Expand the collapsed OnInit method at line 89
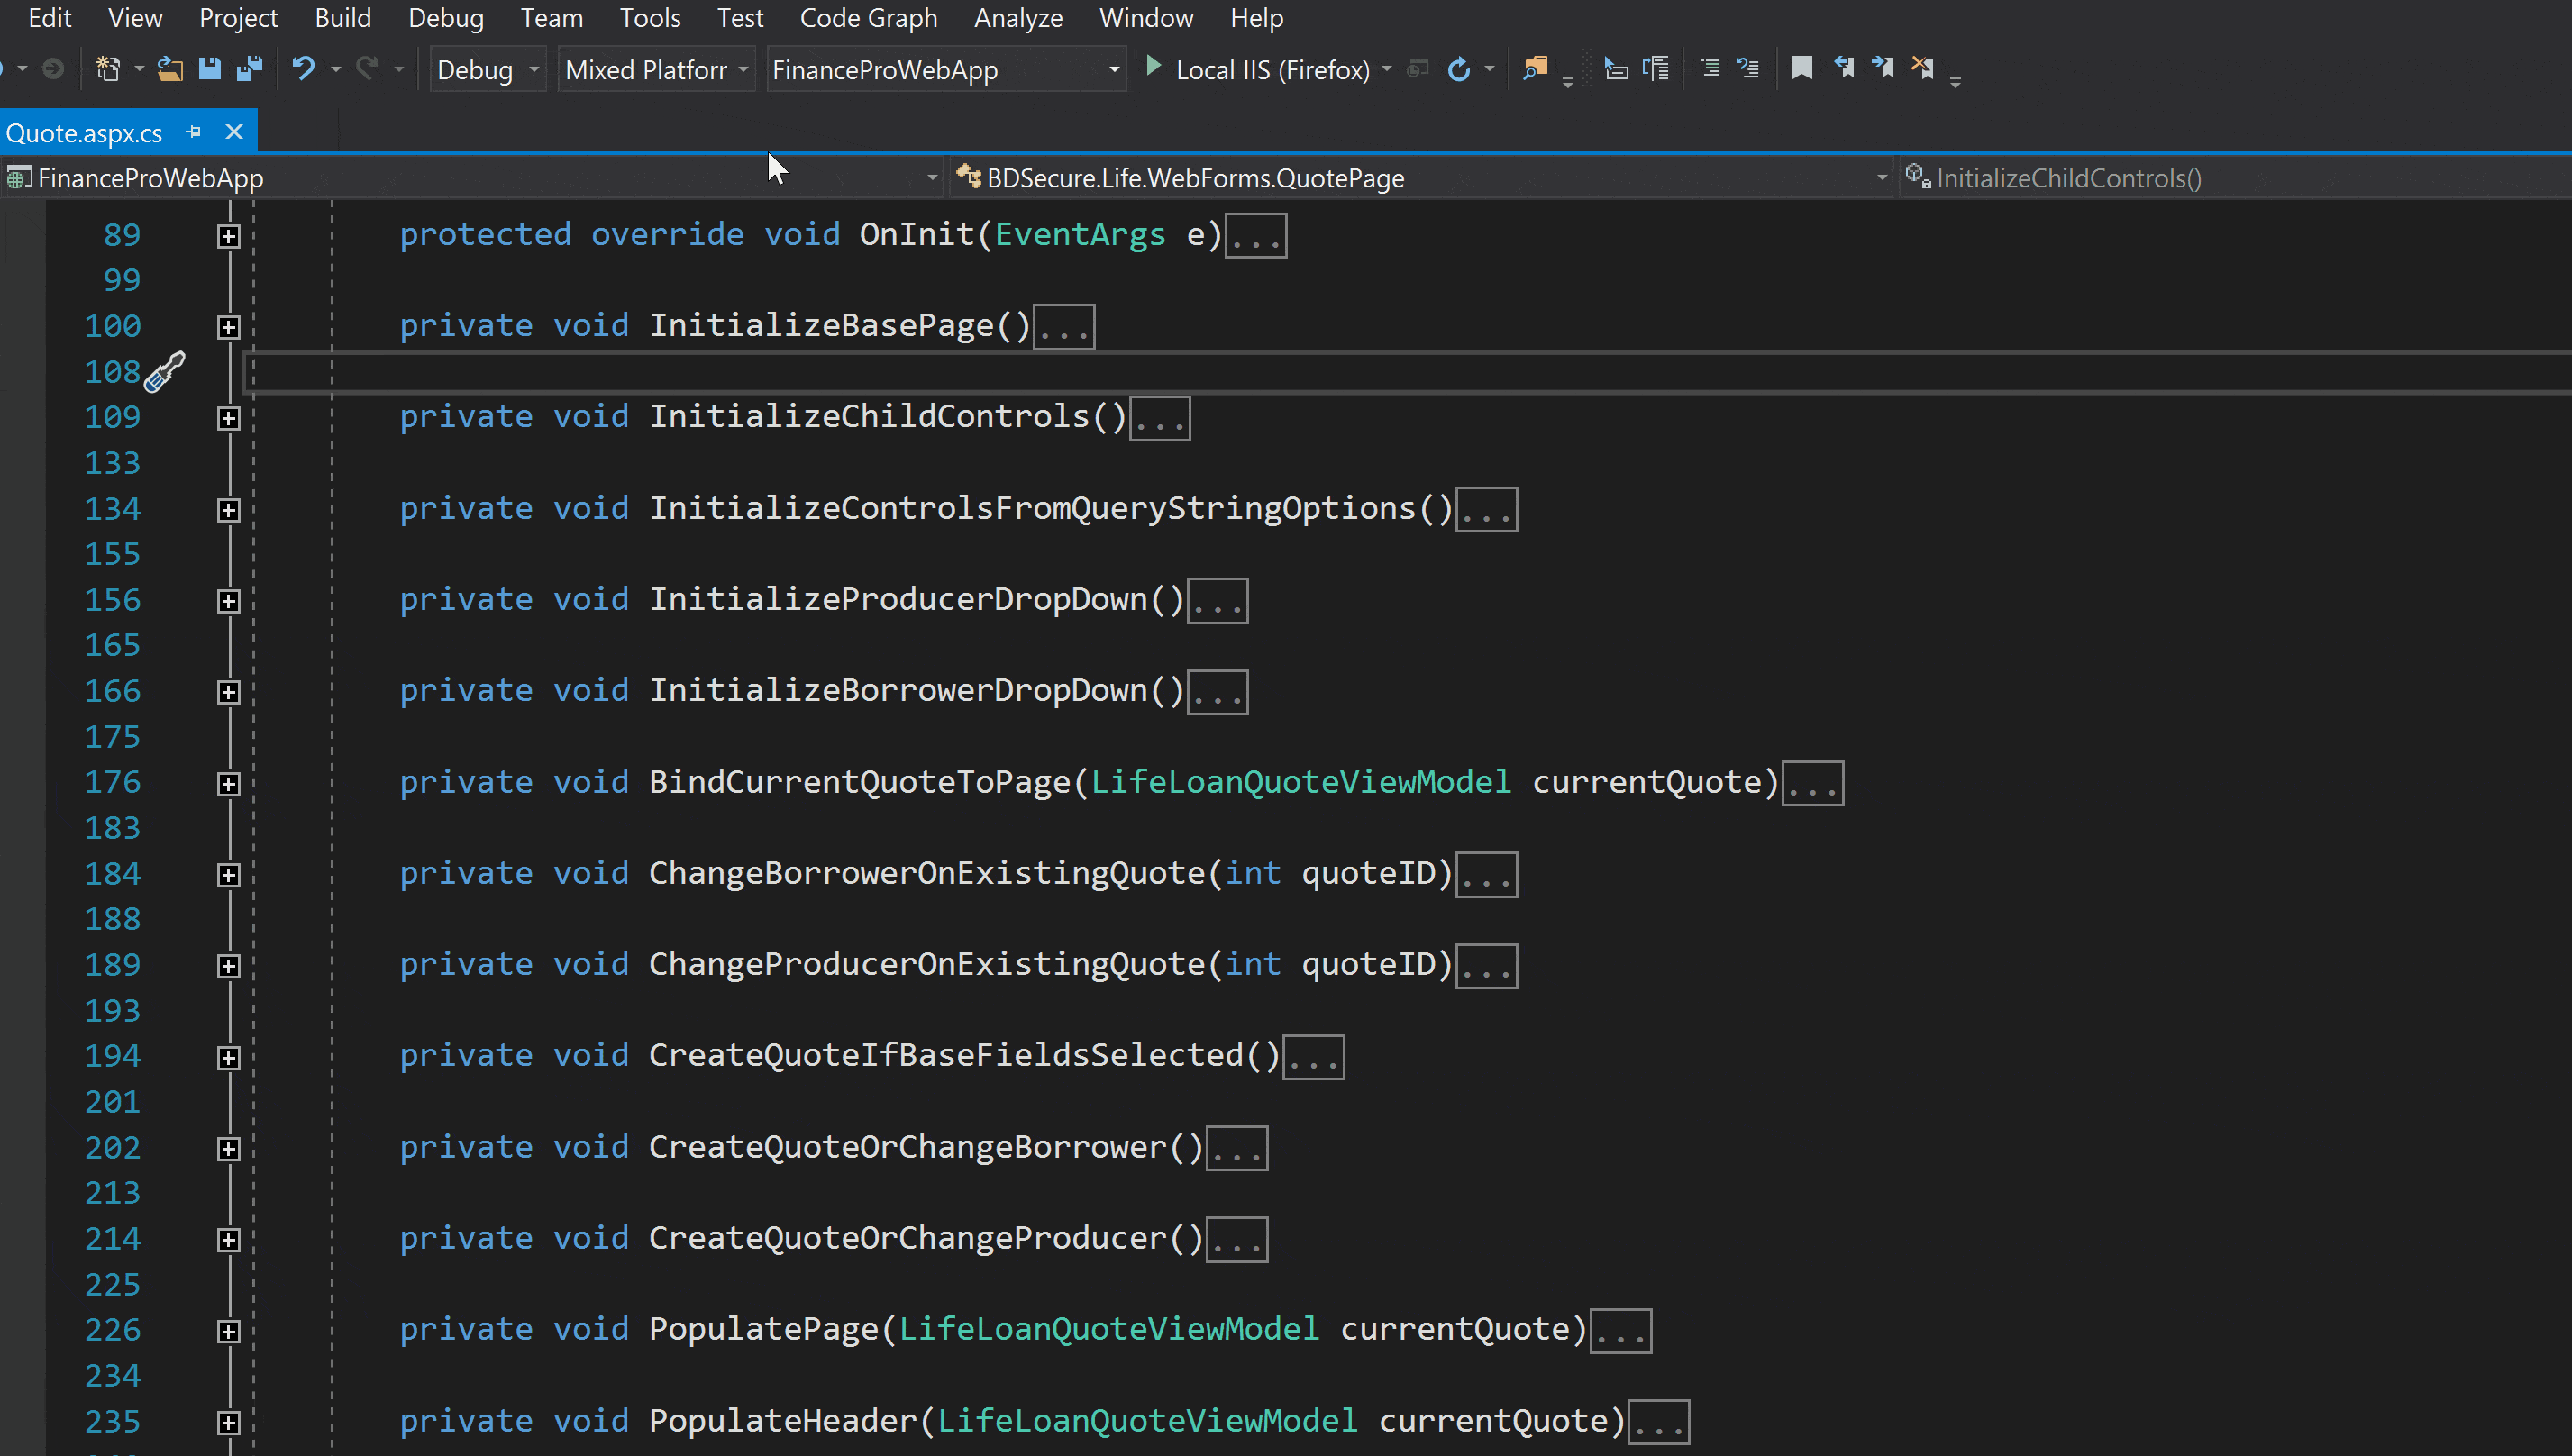 [229, 236]
